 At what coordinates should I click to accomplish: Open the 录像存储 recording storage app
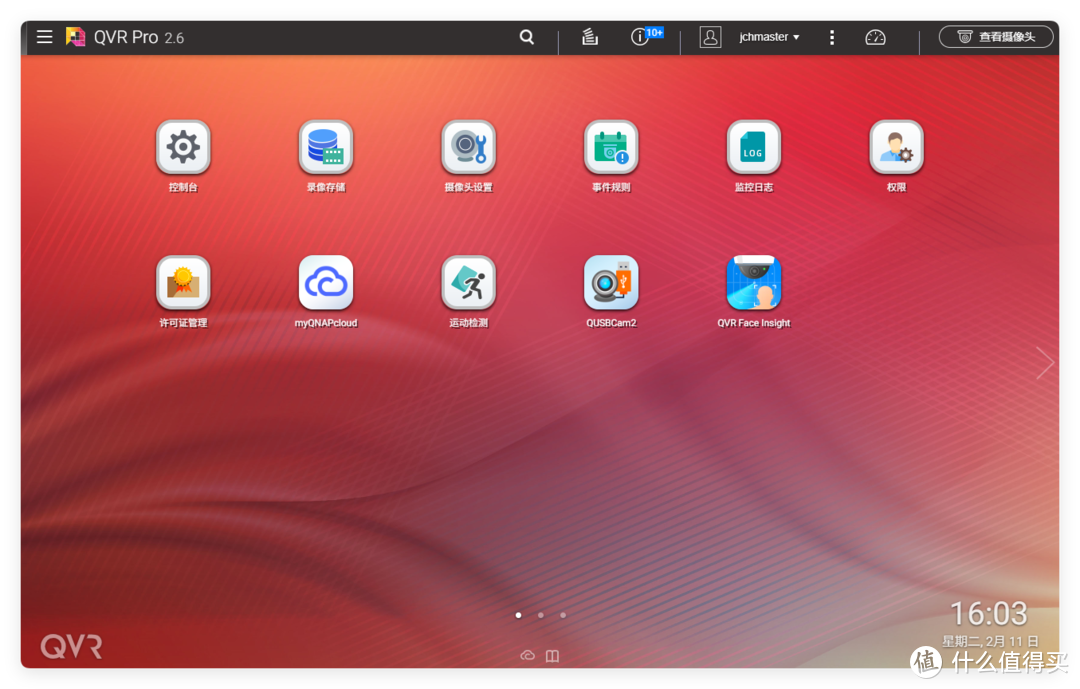tap(326, 148)
